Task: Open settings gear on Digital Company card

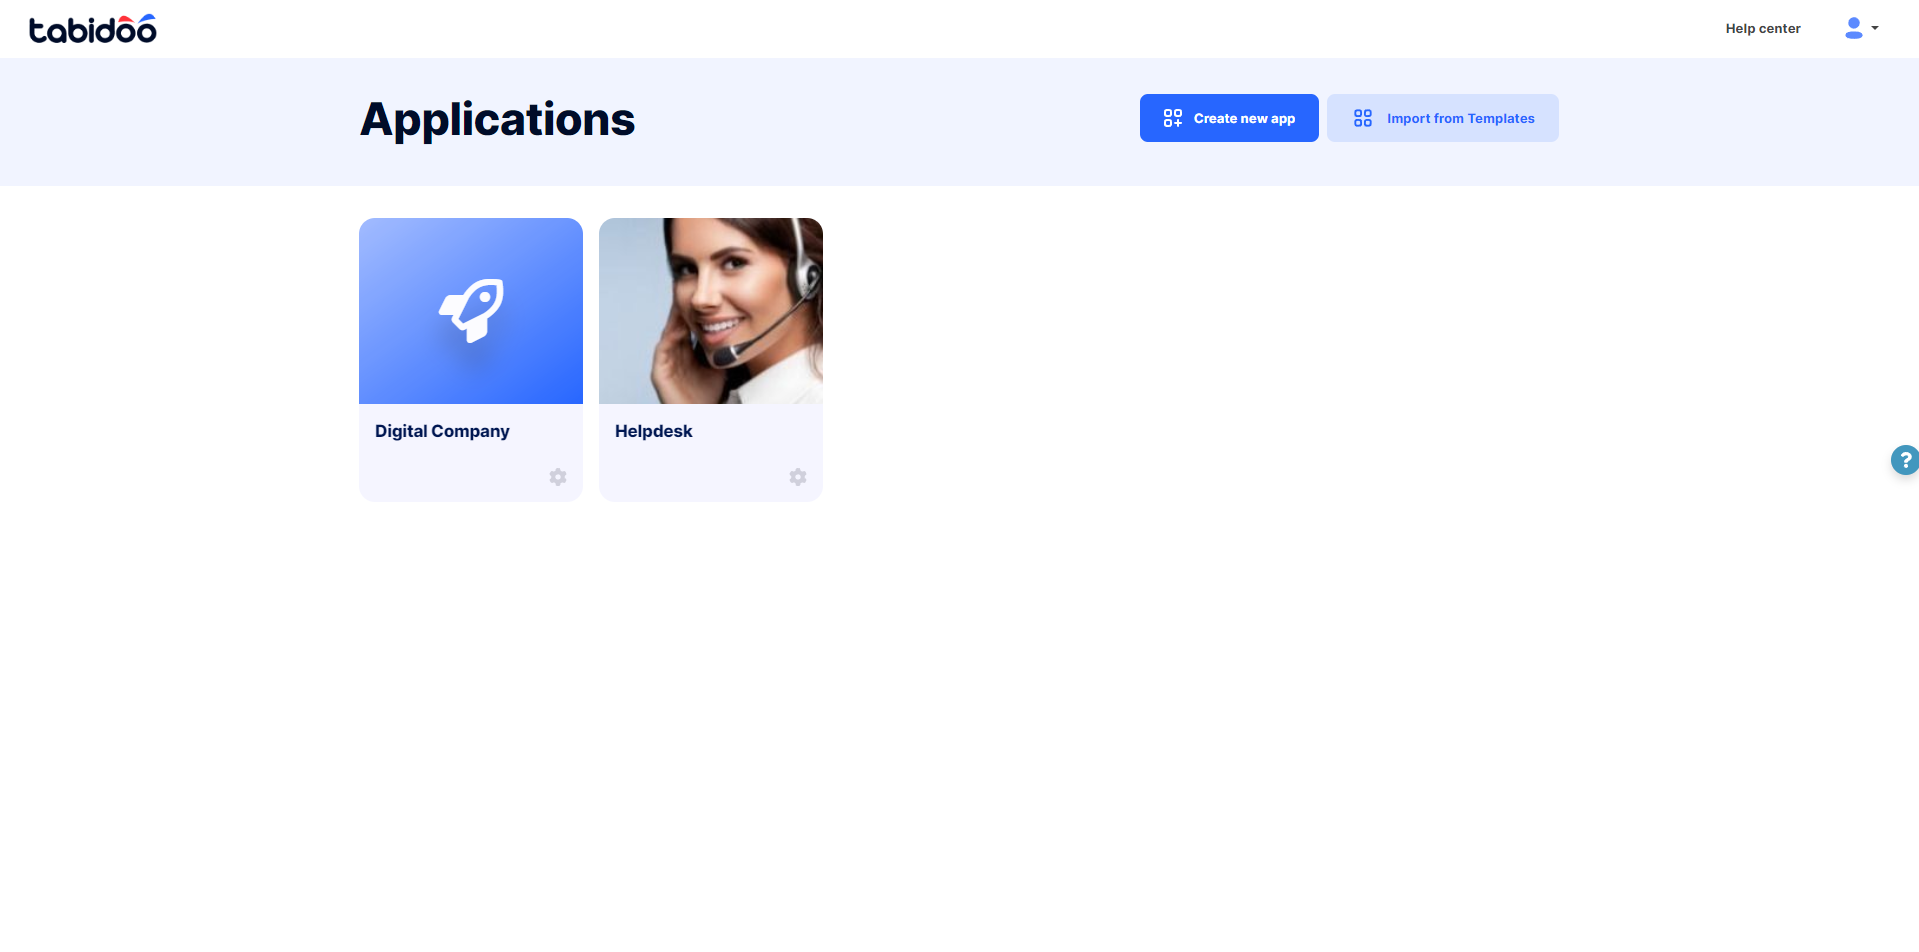Action: coord(558,477)
